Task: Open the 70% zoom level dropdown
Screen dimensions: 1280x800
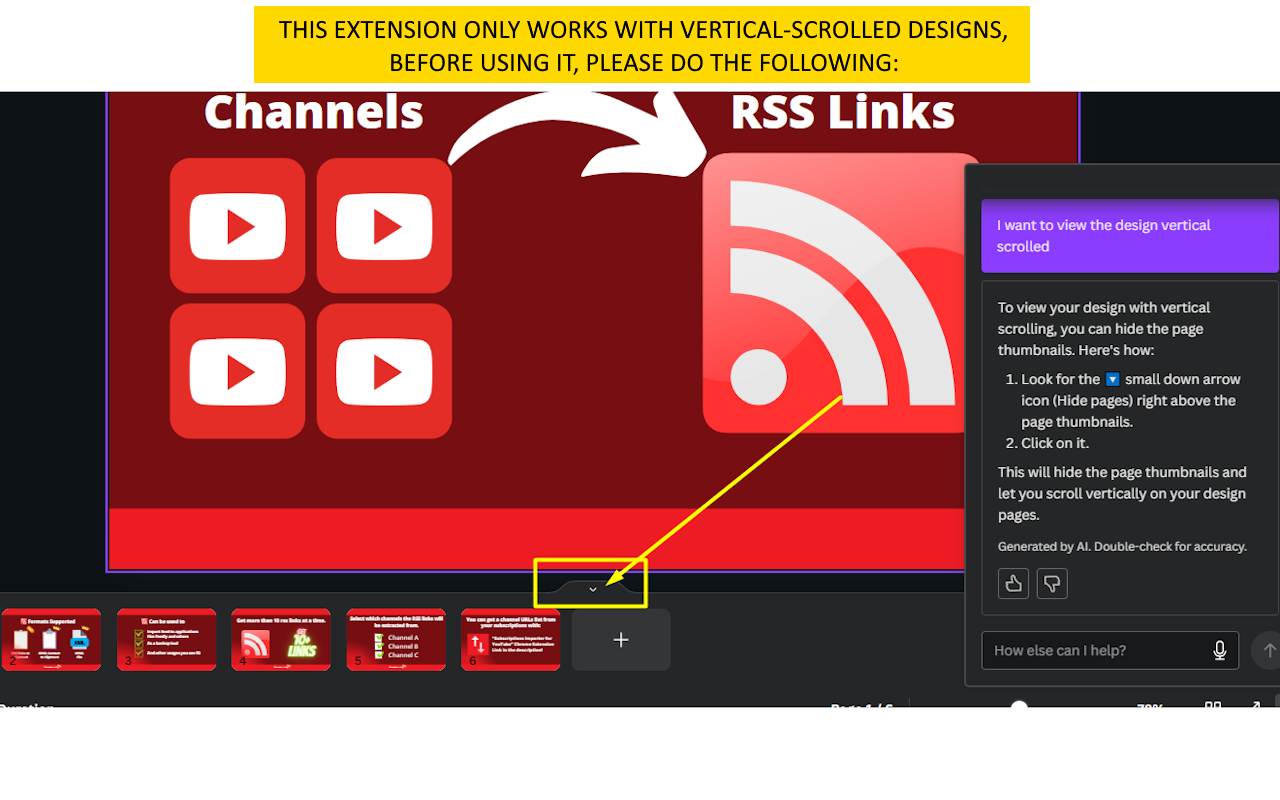Action: [1148, 708]
